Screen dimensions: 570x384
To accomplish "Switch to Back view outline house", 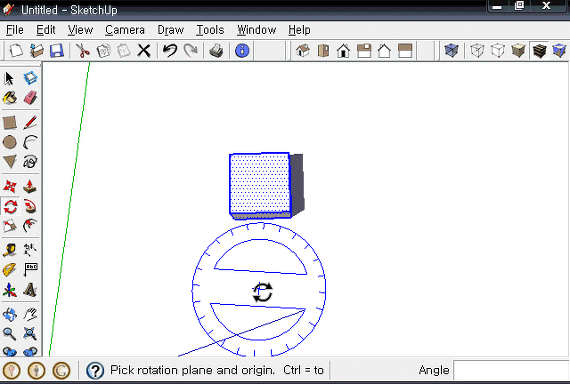I will [384, 51].
